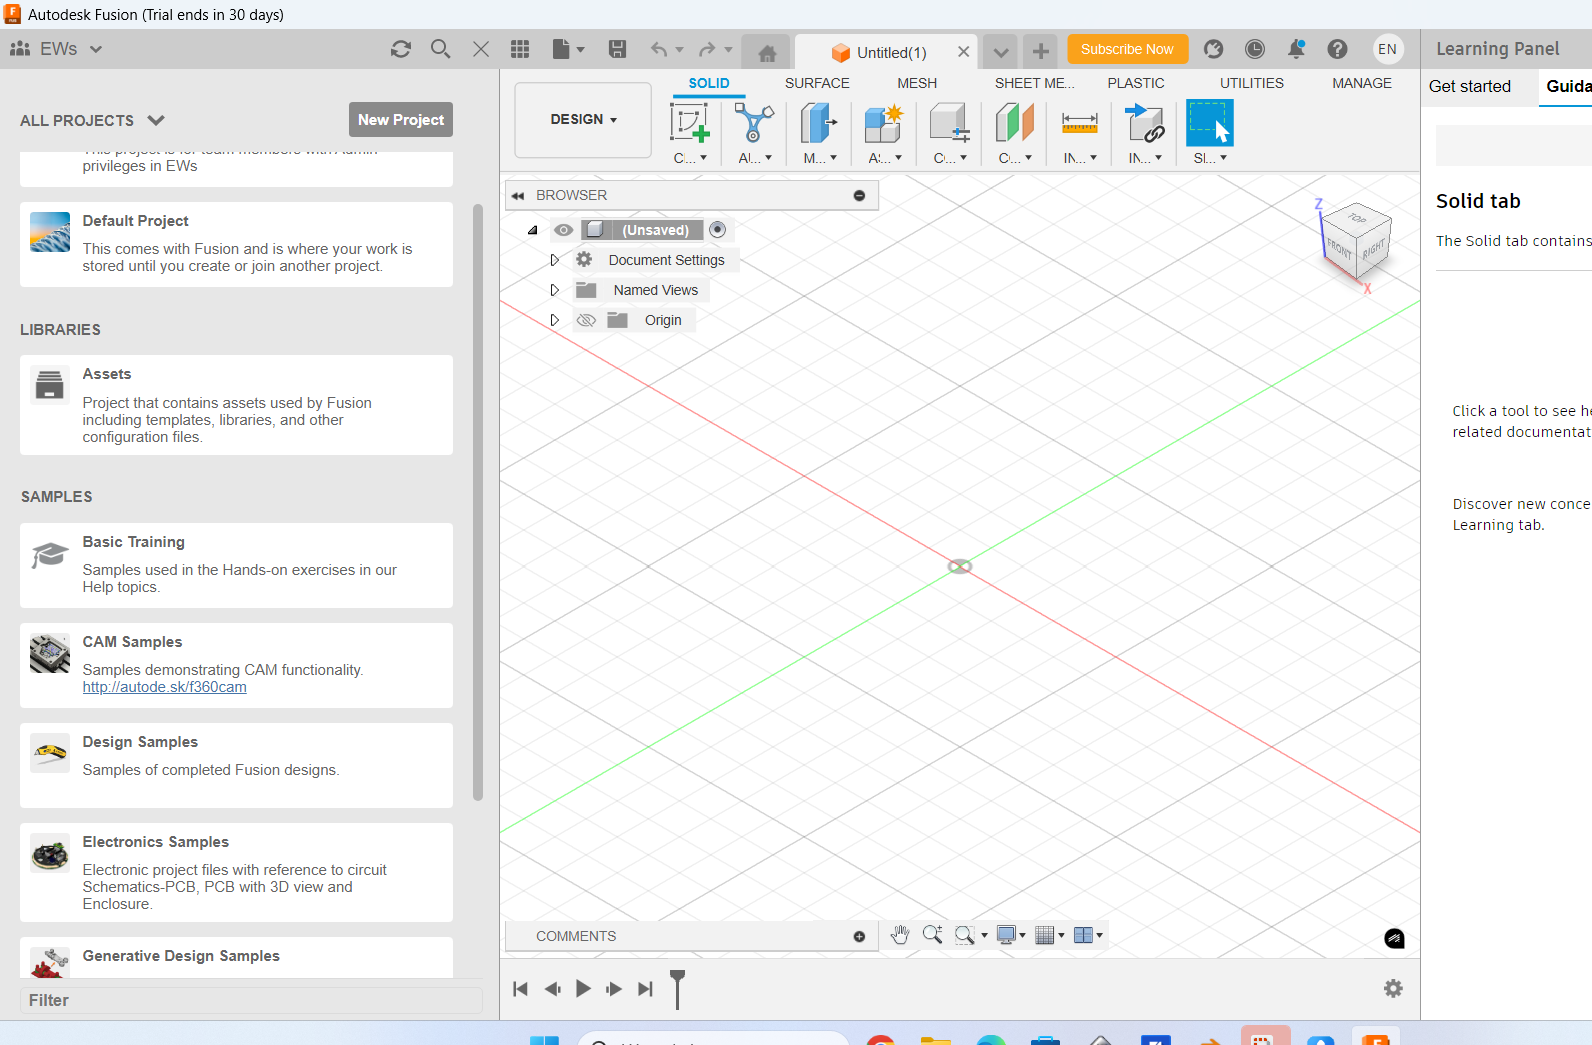Open the job status clock icon
The height and width of the screenshot is (1045, 1592).
click(1255, 49)
